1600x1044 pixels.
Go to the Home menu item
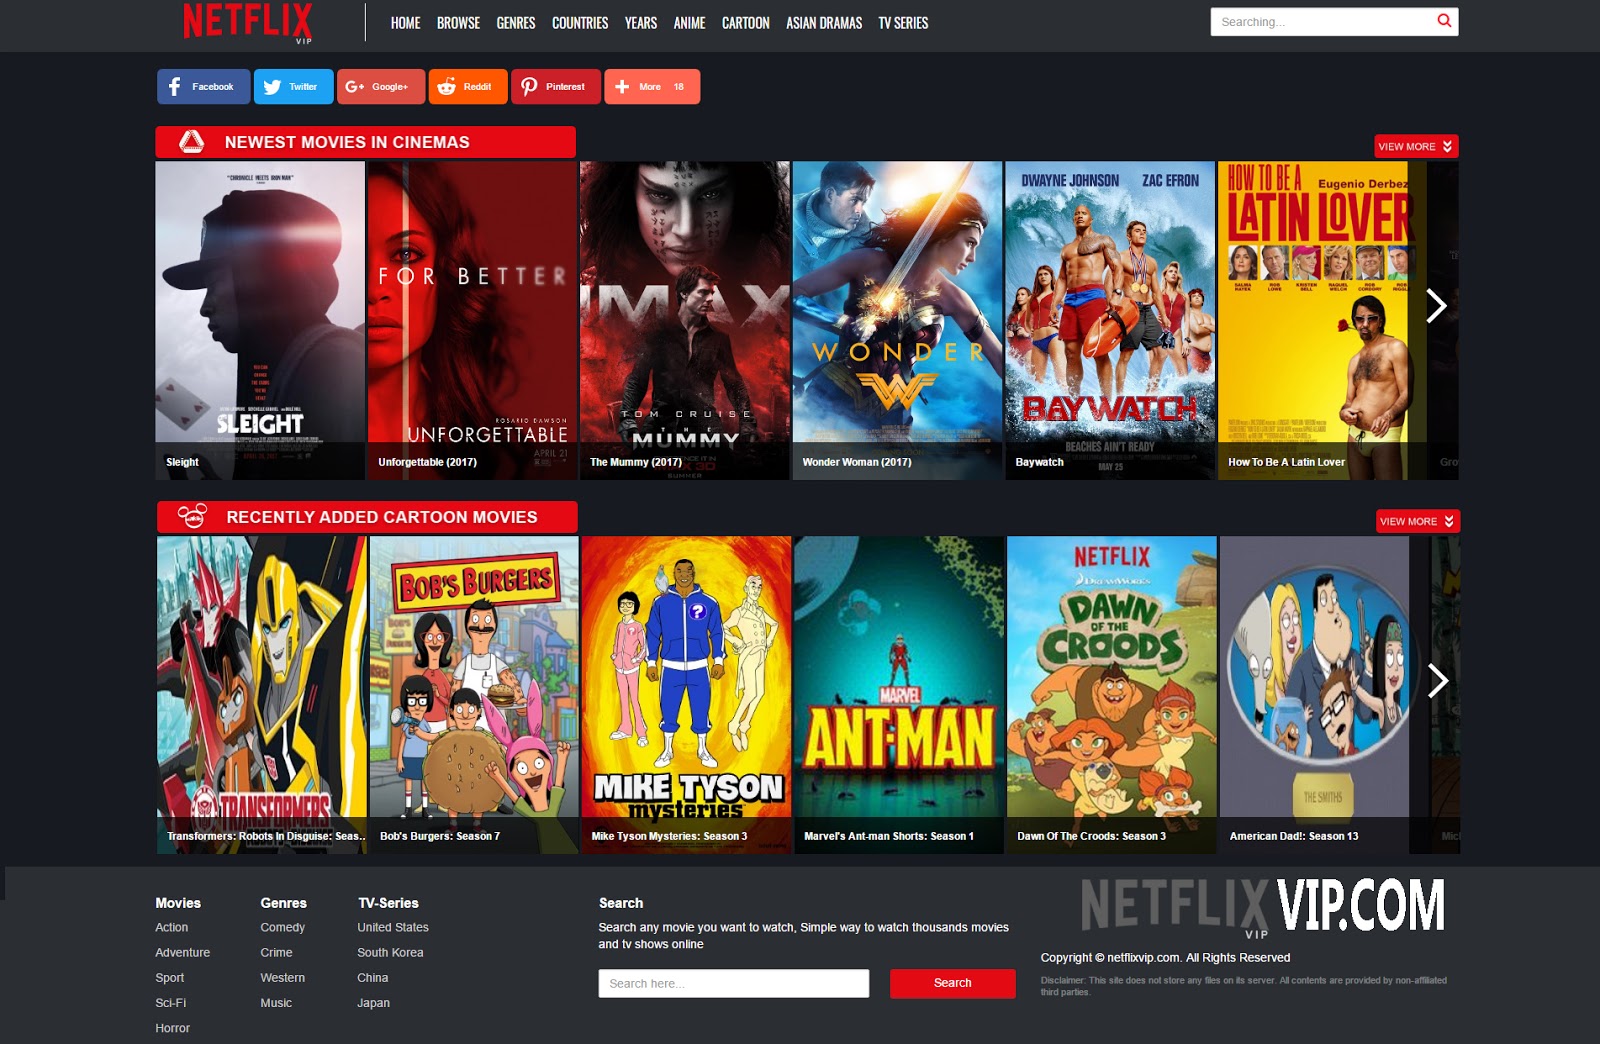[405, 23]
